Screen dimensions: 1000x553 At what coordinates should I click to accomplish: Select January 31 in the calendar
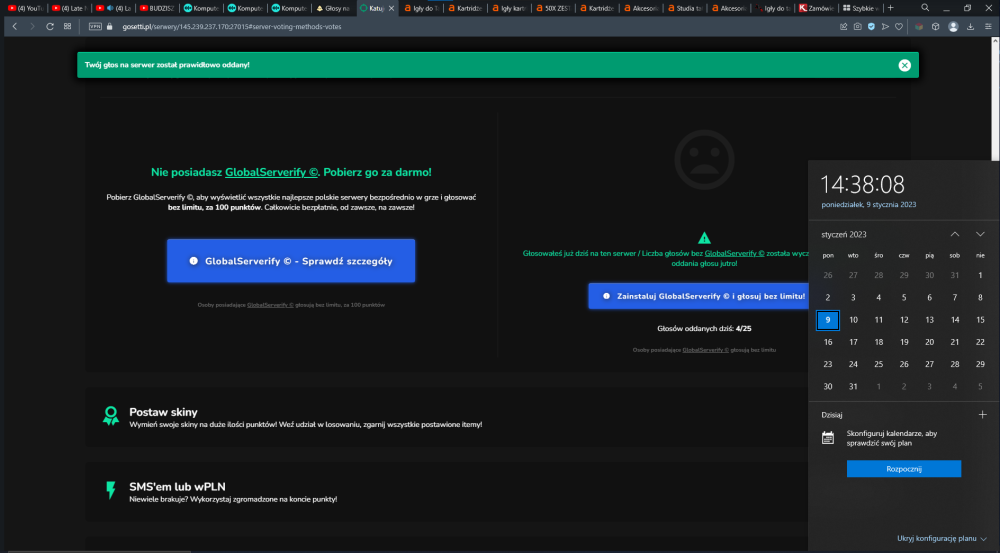[853, 387]
